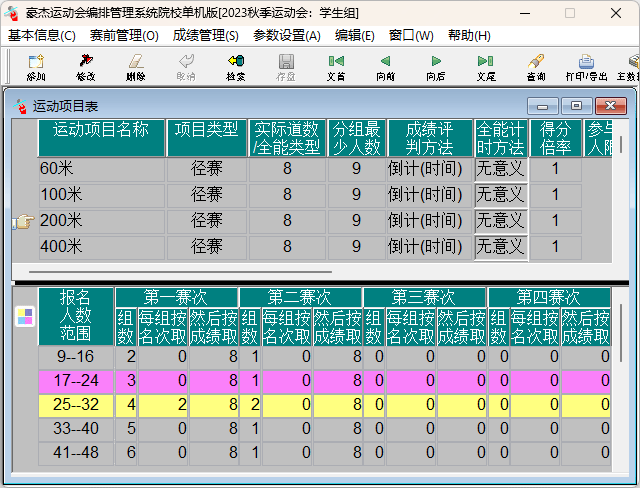Go to next record with 向后
Image resolution: width=640 pixels, height=488 pixels.
(x=436, y=67)
